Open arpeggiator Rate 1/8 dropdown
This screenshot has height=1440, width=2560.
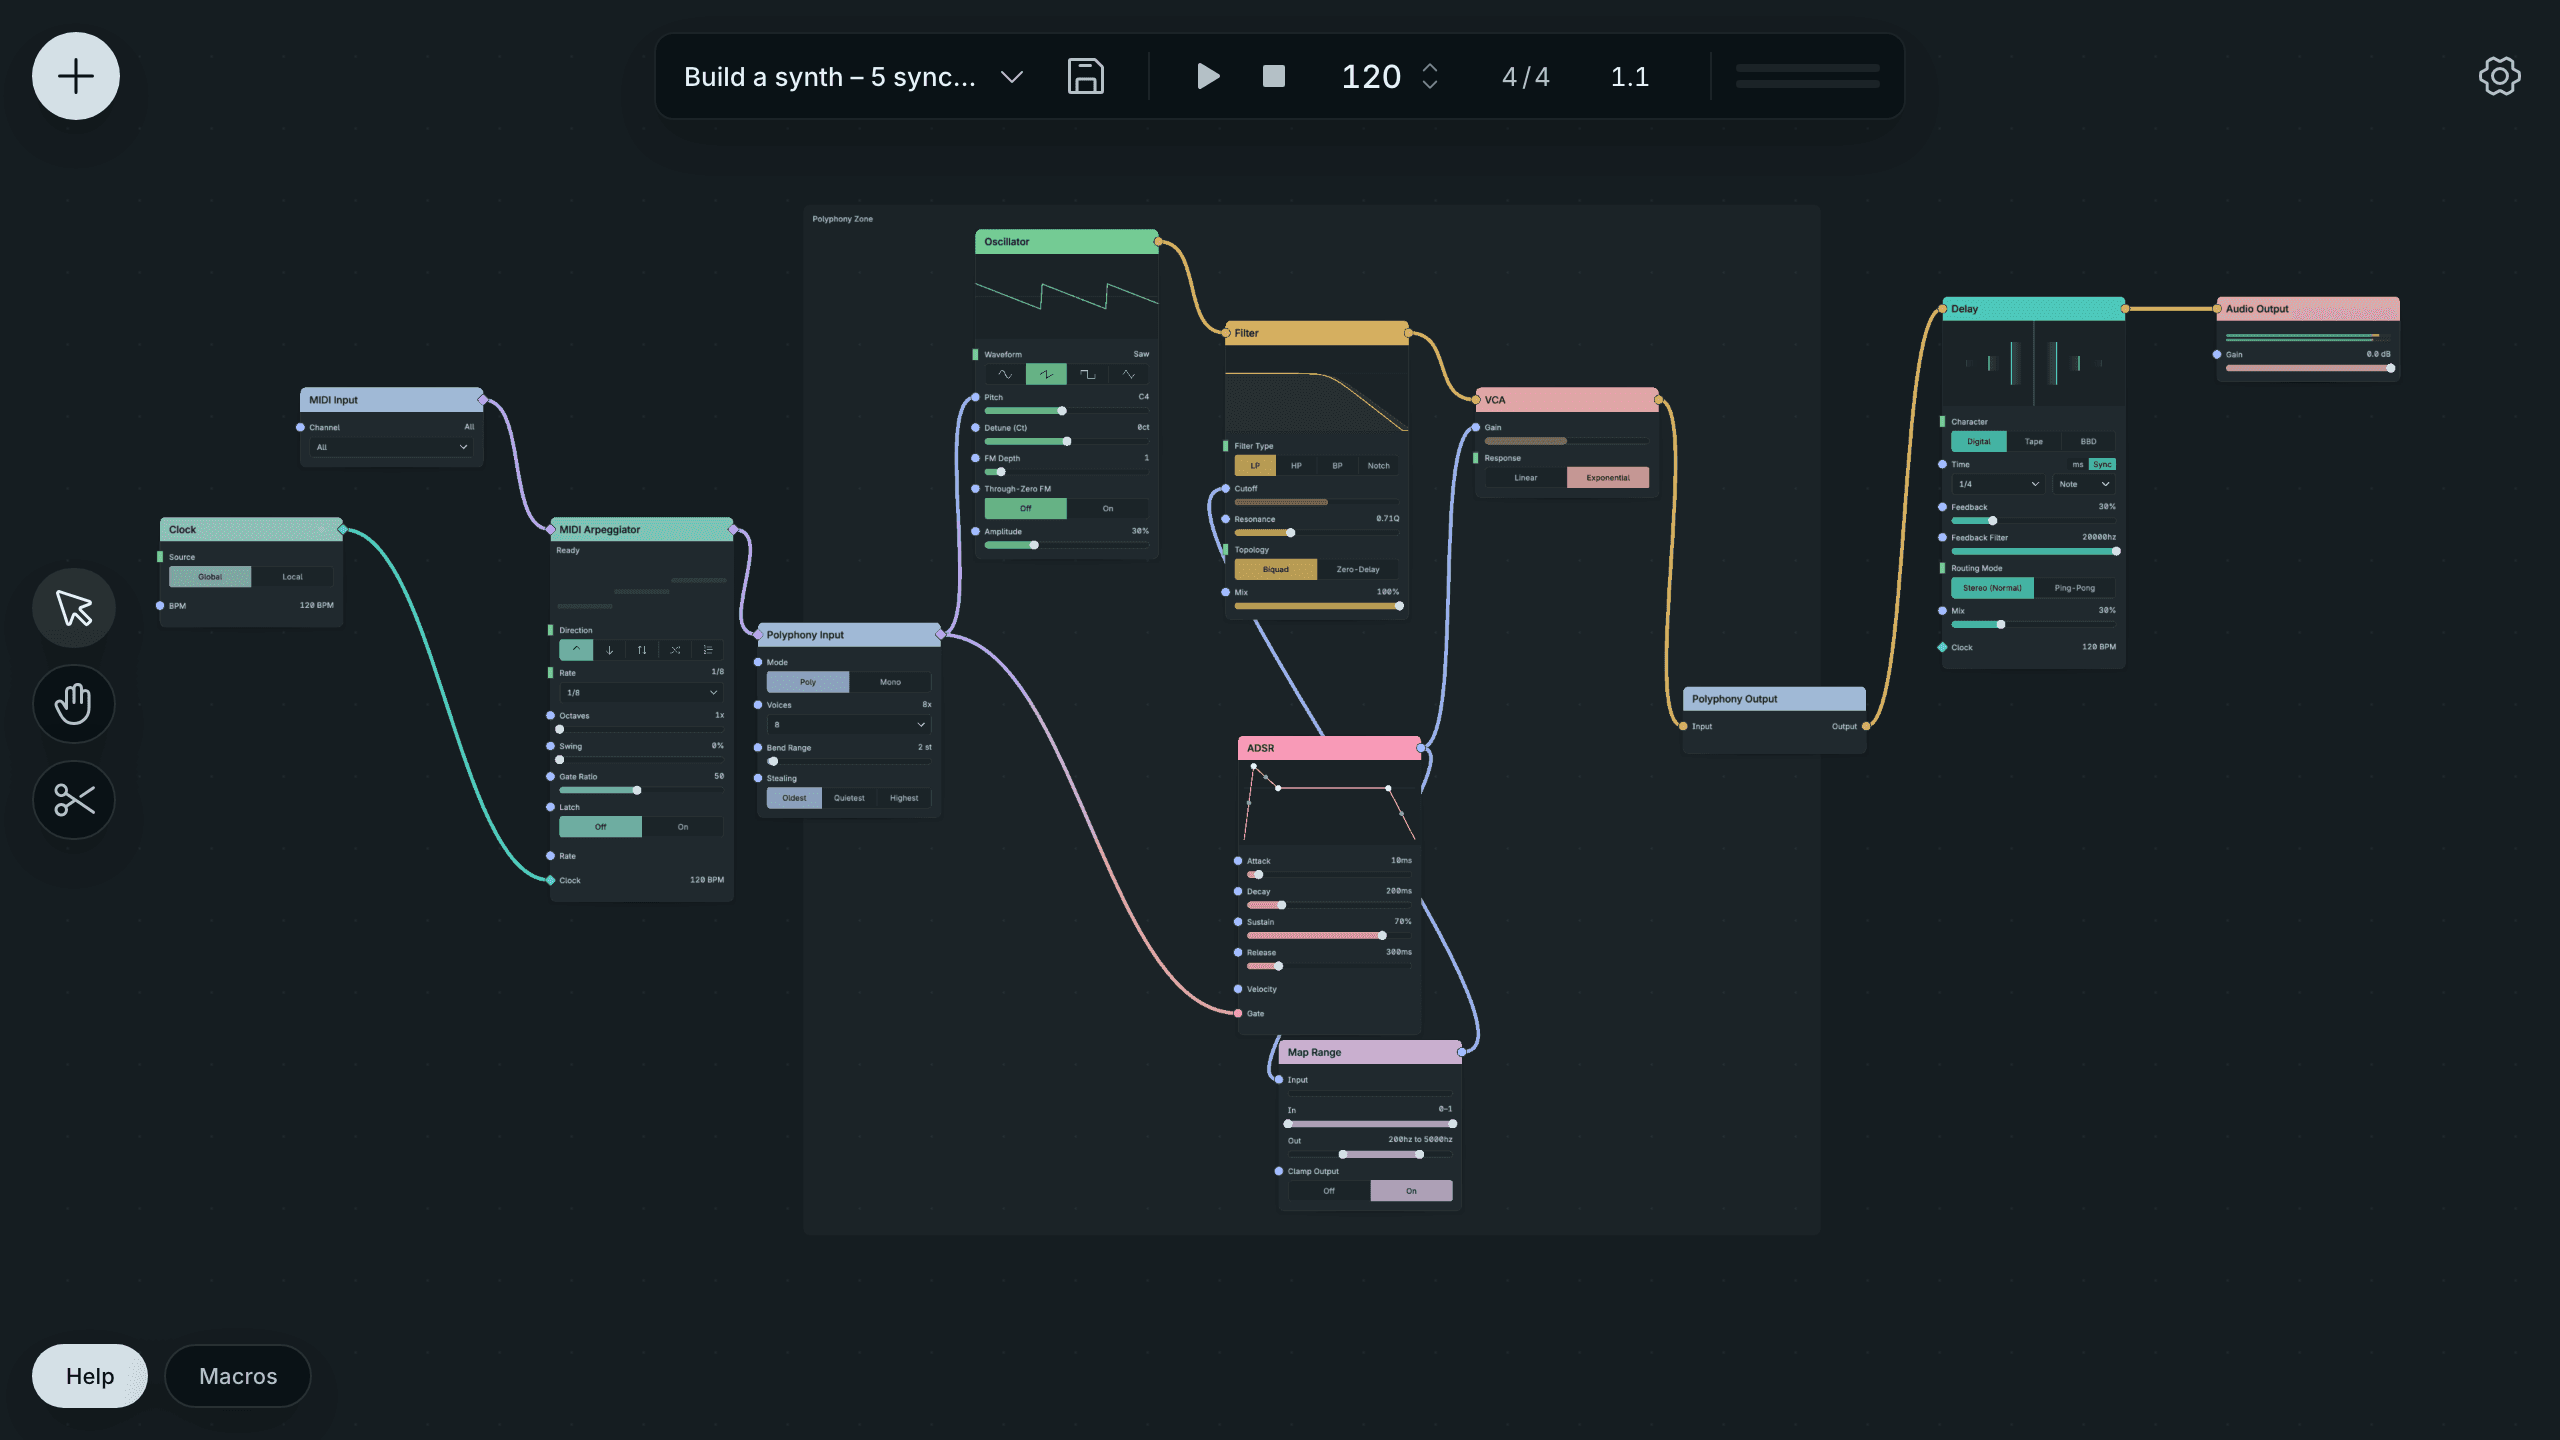point(642,693)
